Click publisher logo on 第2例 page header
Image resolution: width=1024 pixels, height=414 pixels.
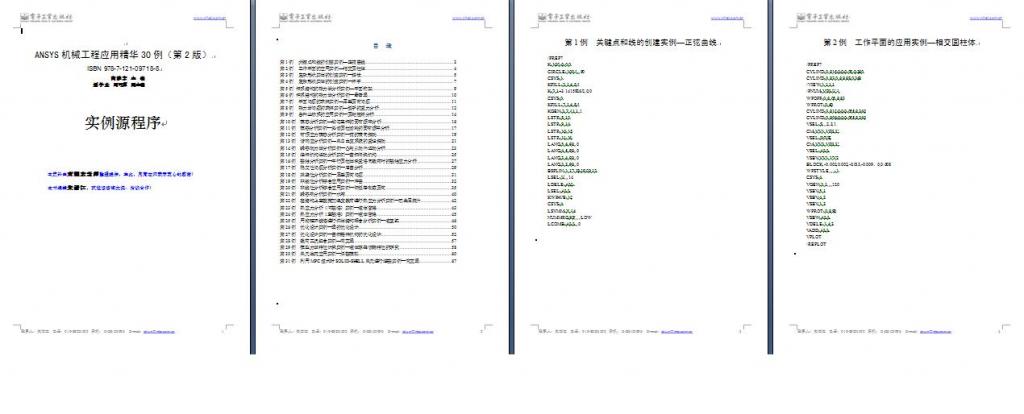(823, 17)
